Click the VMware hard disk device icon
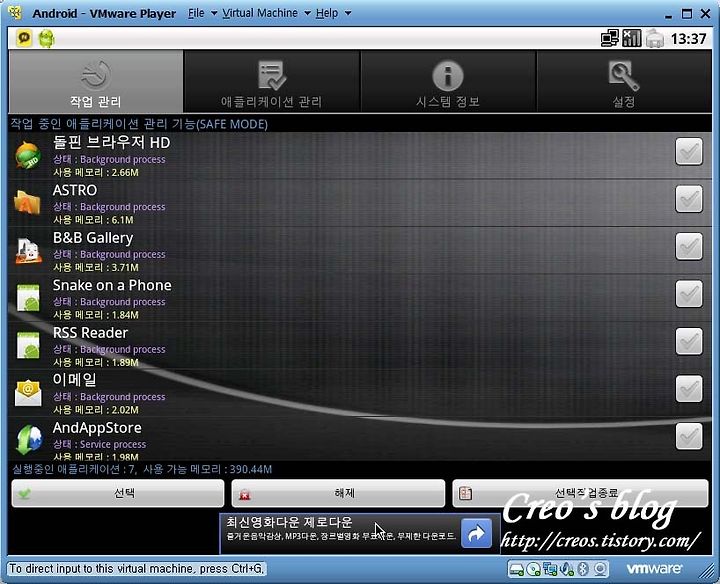 pos(517,569)
